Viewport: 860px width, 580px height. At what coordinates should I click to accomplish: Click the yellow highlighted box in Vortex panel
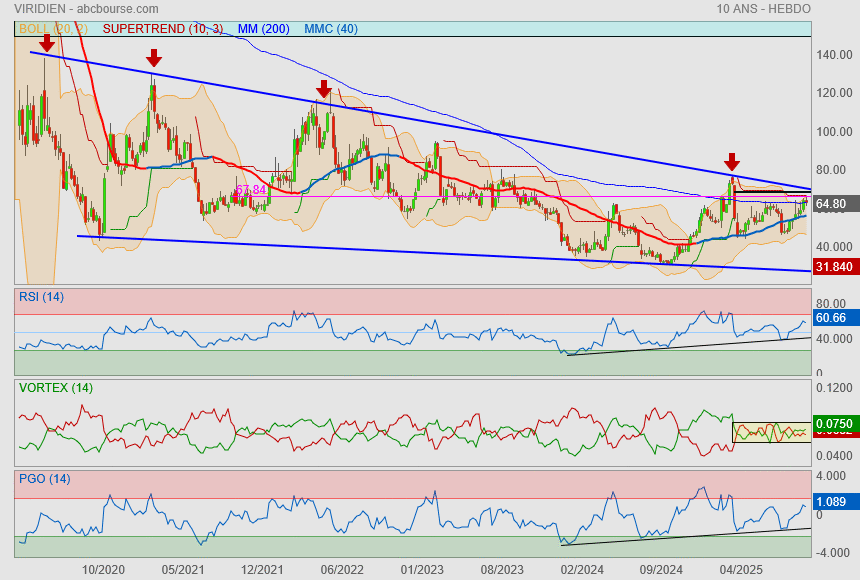click(x=770, y=432)
